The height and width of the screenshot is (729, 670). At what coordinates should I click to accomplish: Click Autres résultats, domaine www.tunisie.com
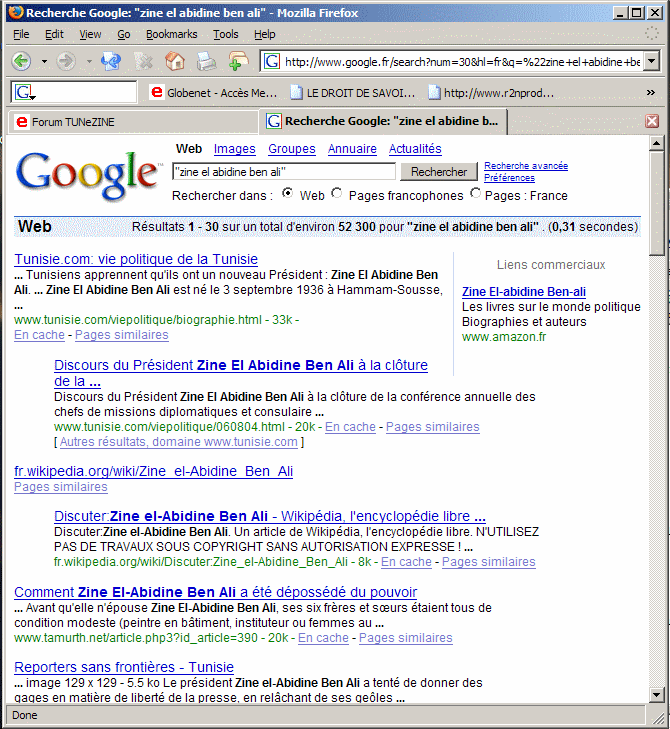click(179, 442)
